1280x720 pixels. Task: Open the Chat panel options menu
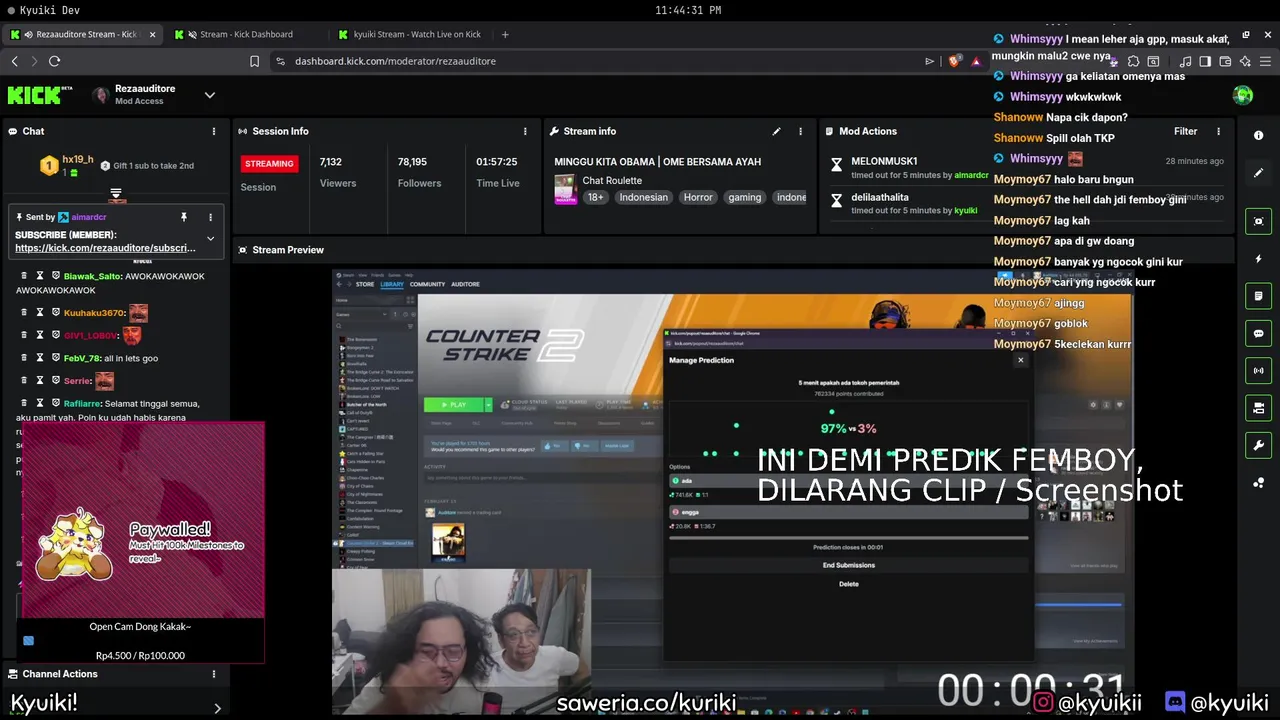213,131
